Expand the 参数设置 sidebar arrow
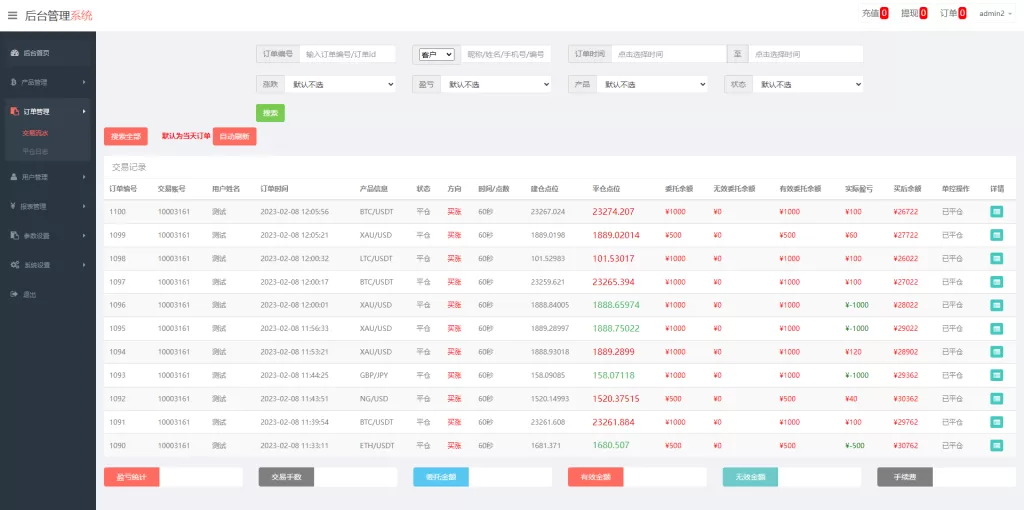Viewport: 1024px width, 510px height. (84, 236)
